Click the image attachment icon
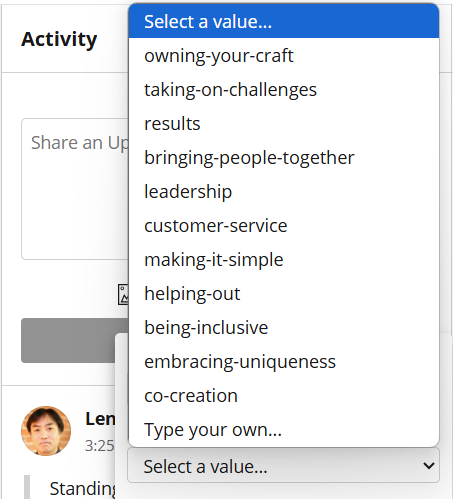The image size is (453, 499). tap(123, 294)
